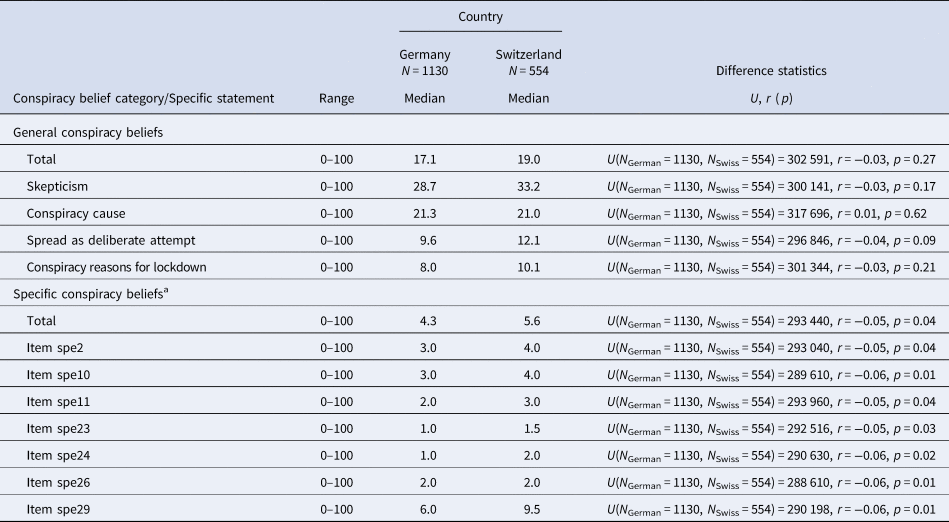Click the Country column group header
Screen dimensions: 949x522
click(480, 17)
